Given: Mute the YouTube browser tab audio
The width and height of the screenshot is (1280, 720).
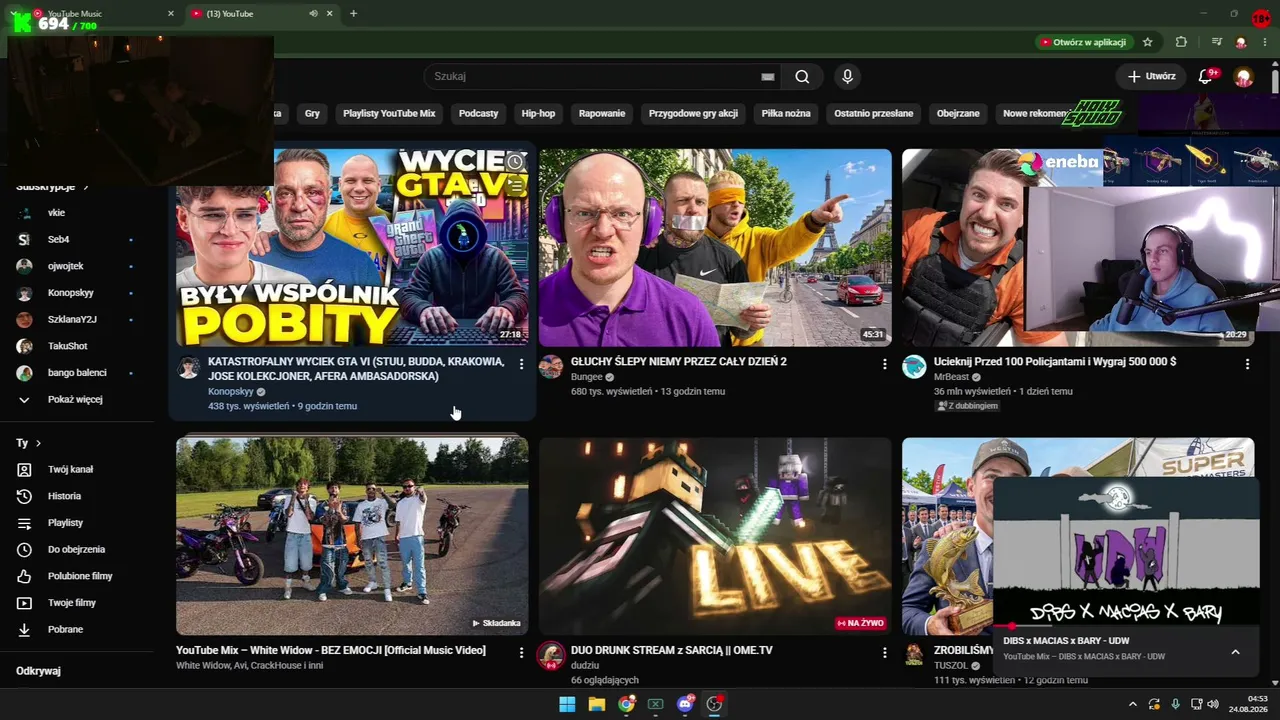Looking at the screenshot, I should pos(313,14).
